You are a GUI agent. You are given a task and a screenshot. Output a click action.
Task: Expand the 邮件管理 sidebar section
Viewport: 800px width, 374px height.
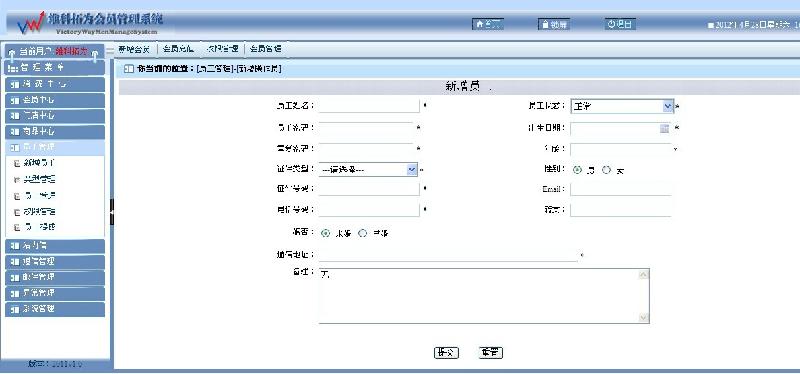click(55, 278)
